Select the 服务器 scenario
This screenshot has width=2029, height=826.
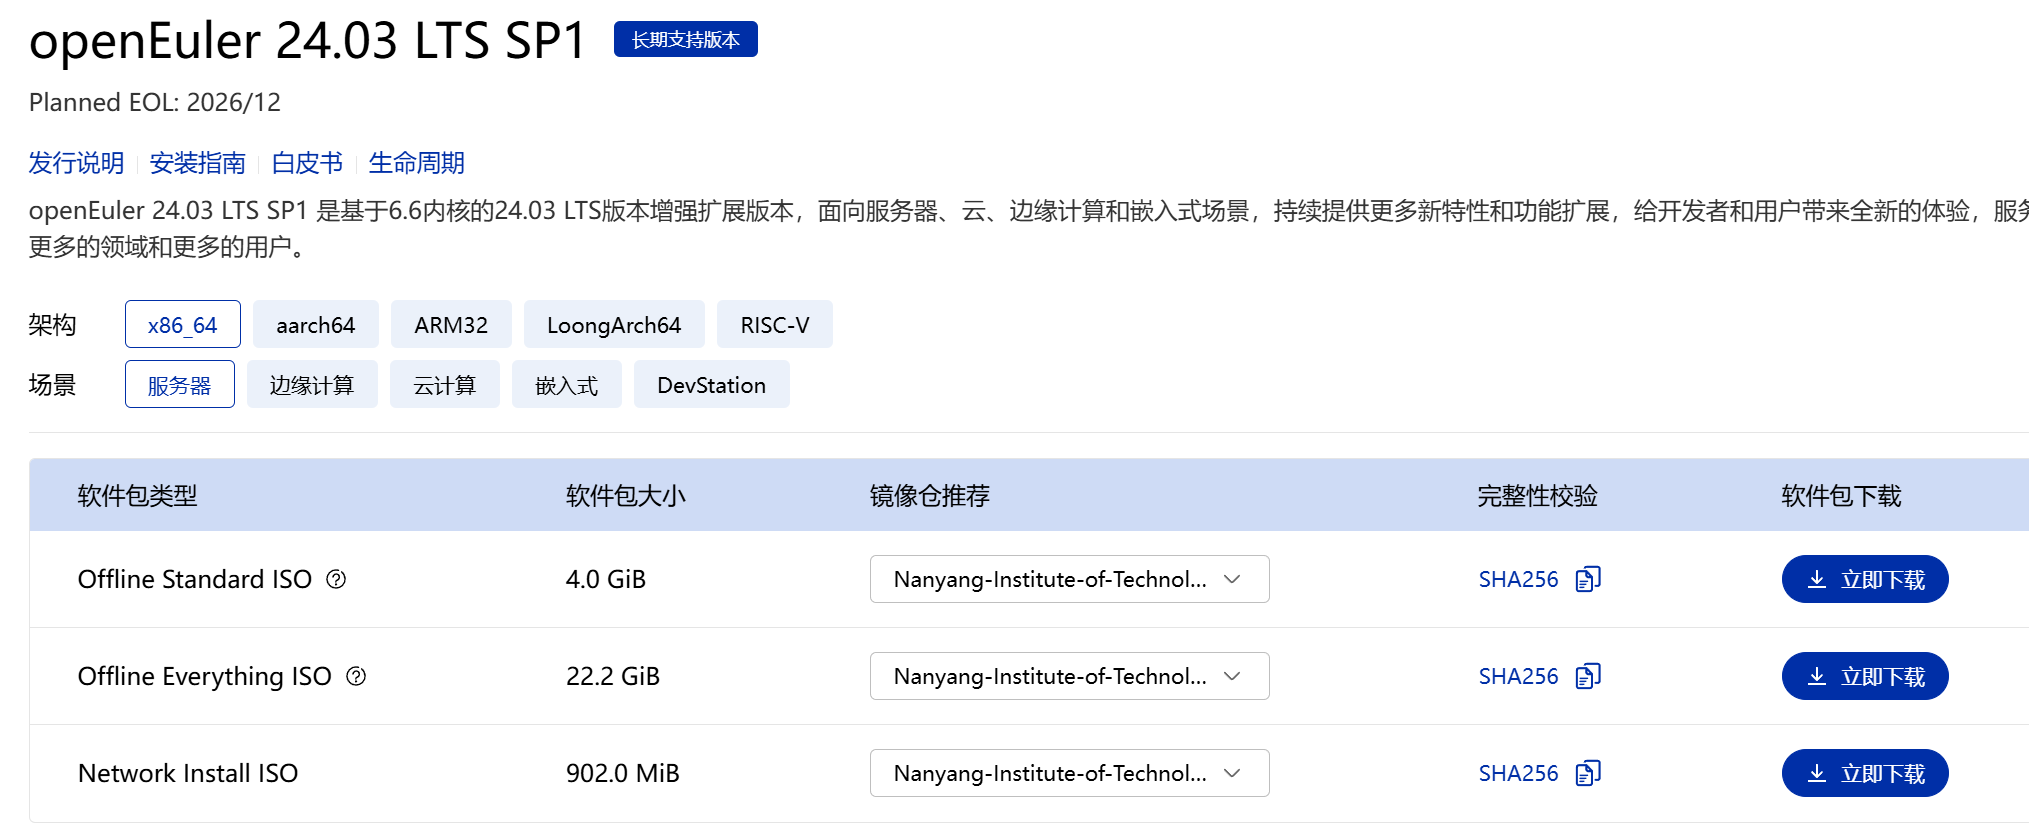pos(180,384)
